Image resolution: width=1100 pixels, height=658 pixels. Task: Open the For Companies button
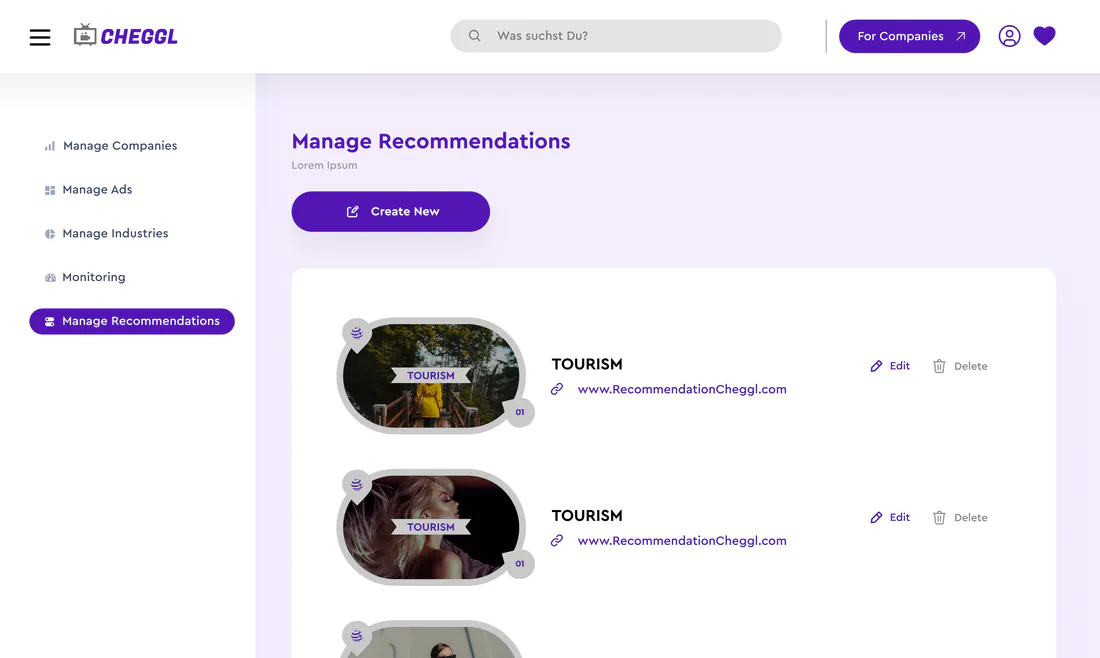909,36
